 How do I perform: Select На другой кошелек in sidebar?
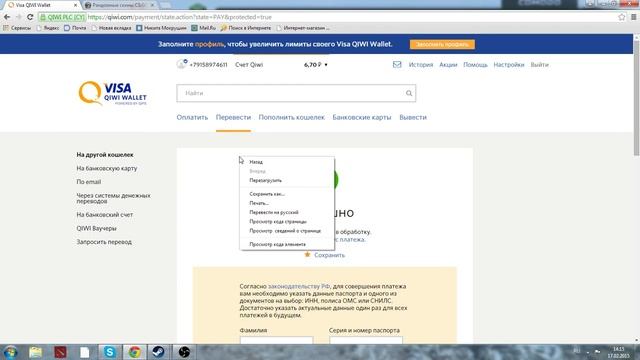click(x=105, y=155)
